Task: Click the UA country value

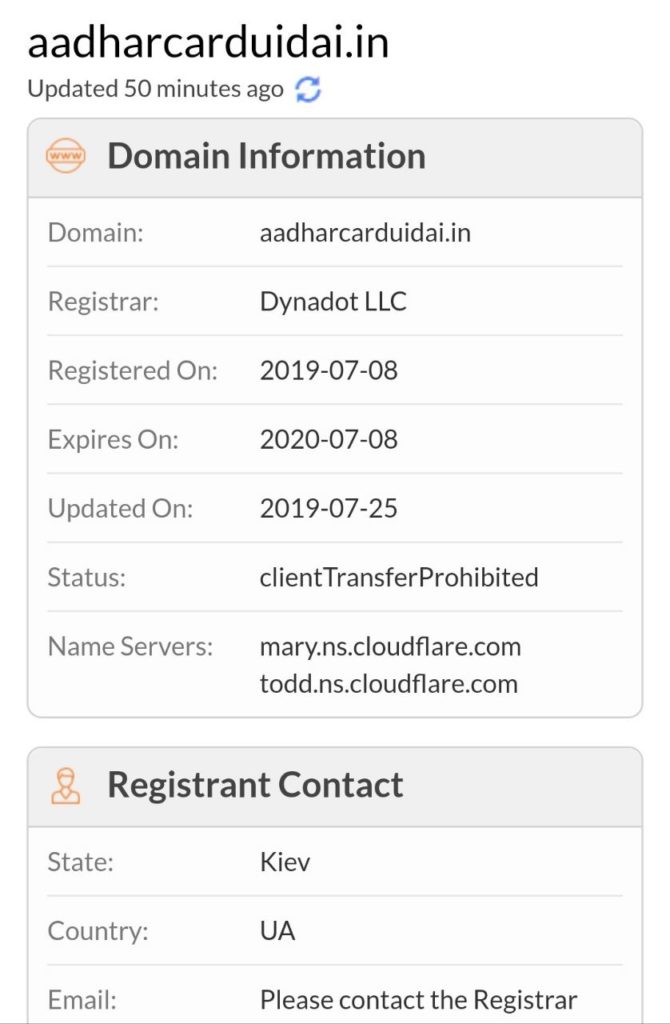Action: click(277, 931)
